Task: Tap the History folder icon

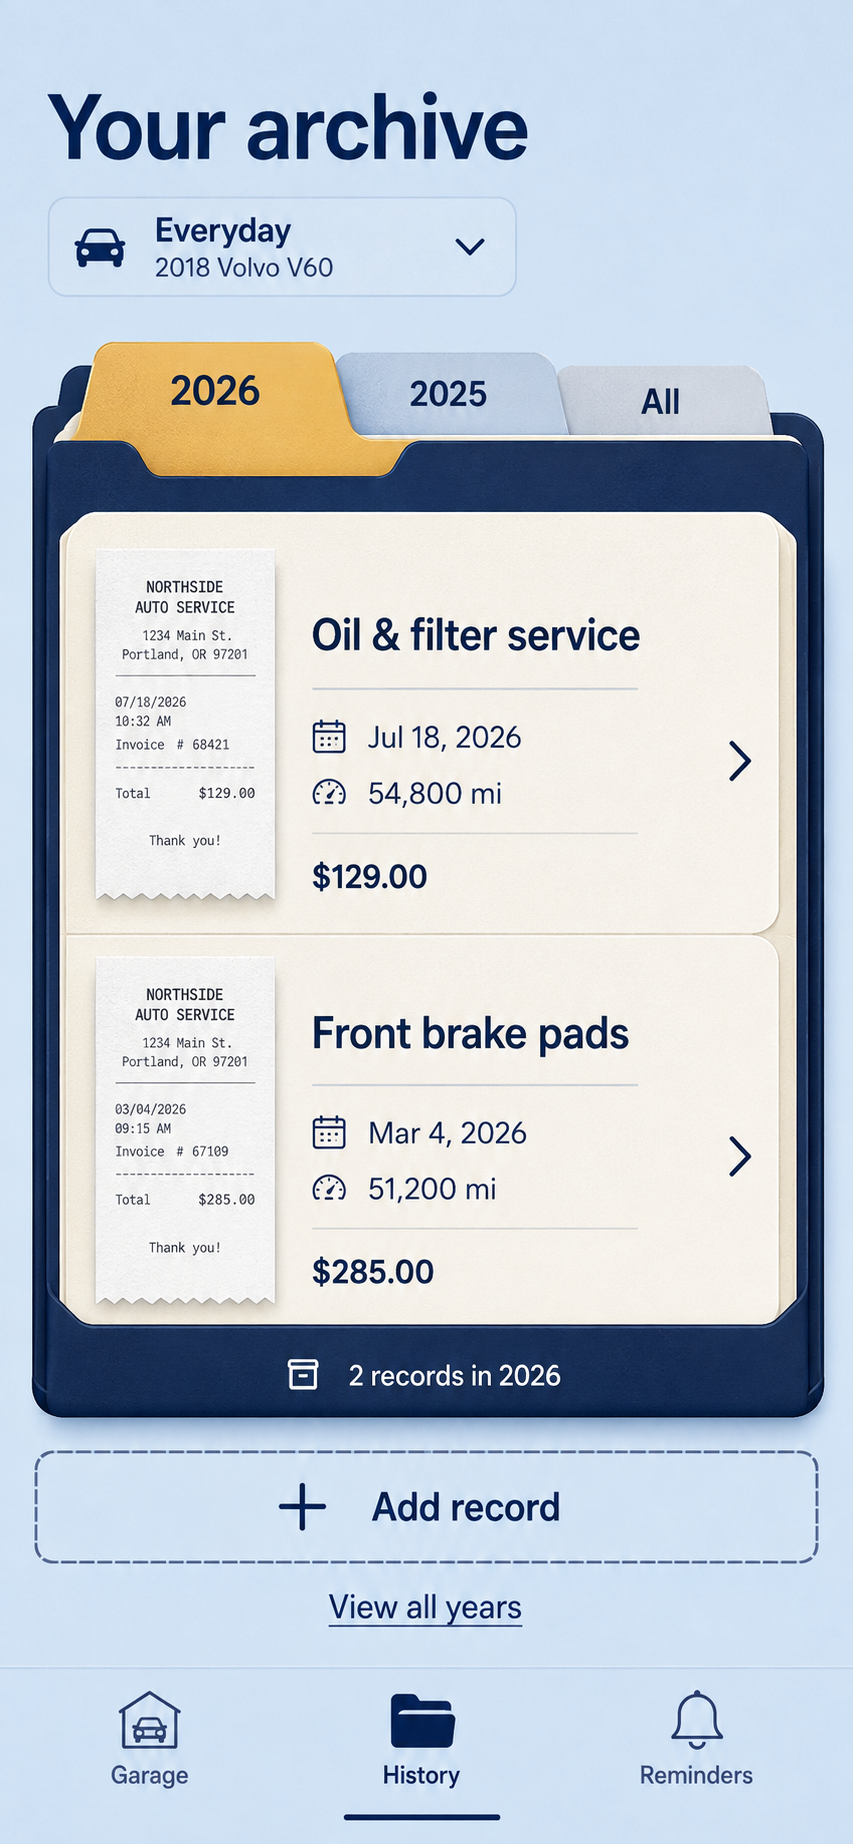Action: (x=422, y=1720)
